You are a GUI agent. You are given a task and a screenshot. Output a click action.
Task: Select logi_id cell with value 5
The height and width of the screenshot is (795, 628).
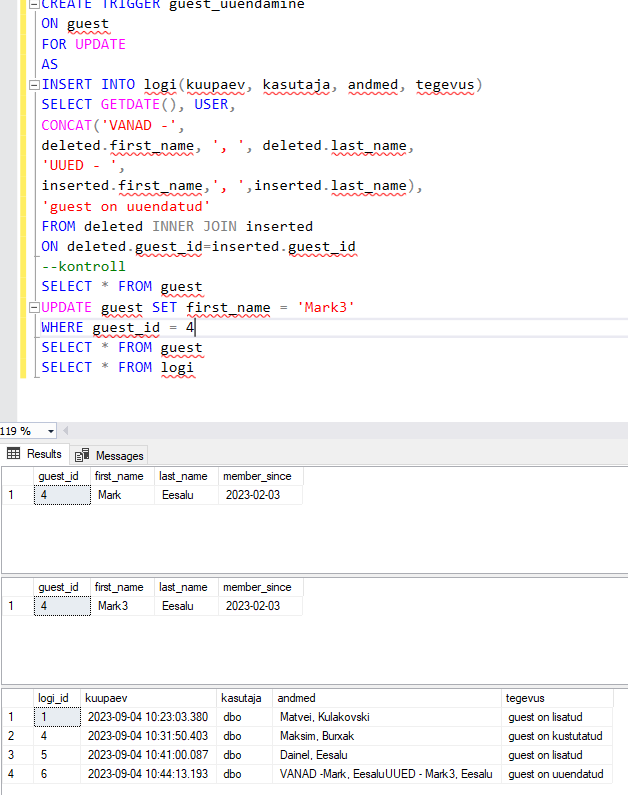click(57, 755)
